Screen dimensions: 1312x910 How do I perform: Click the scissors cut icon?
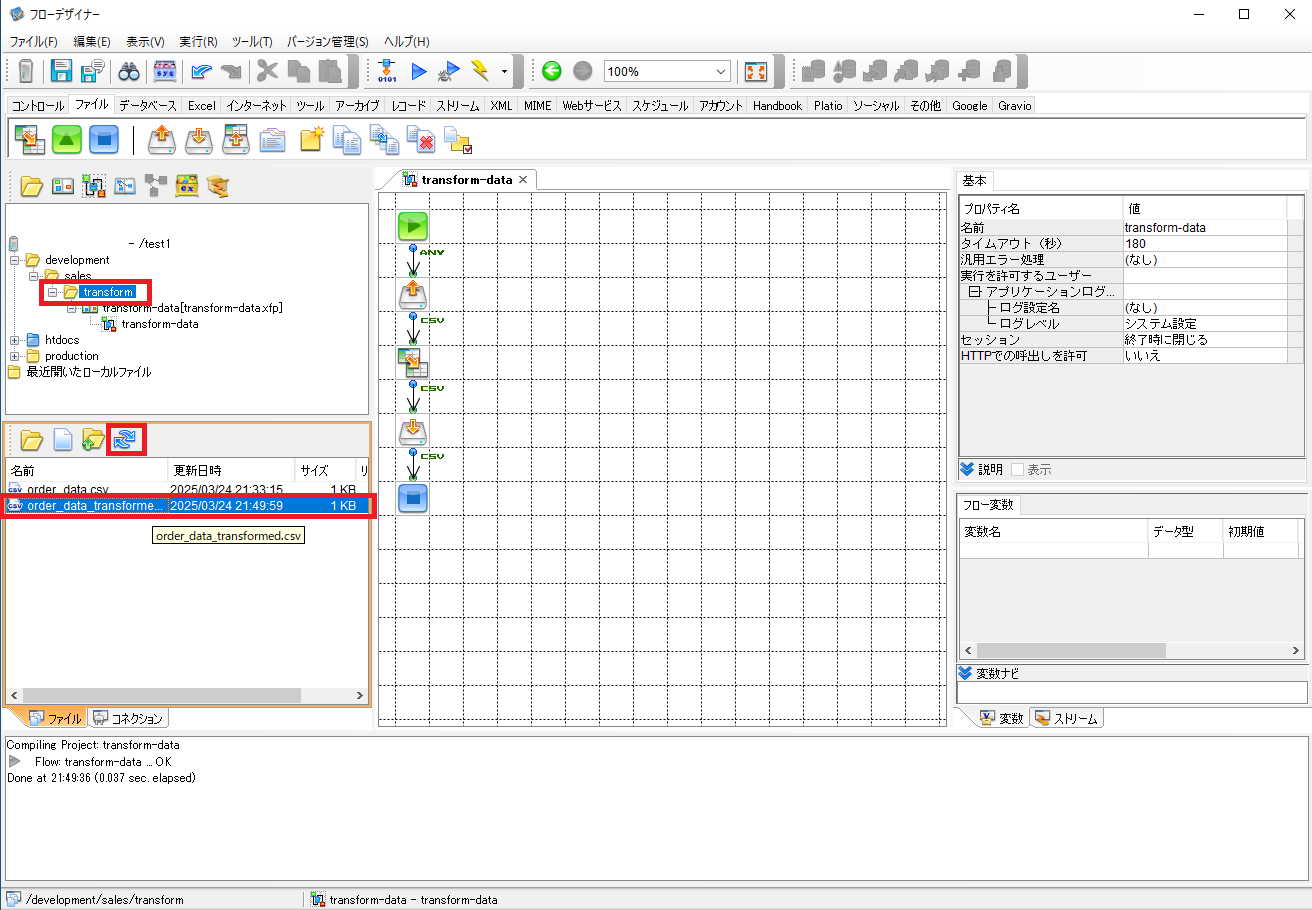(x=267, y=70)
